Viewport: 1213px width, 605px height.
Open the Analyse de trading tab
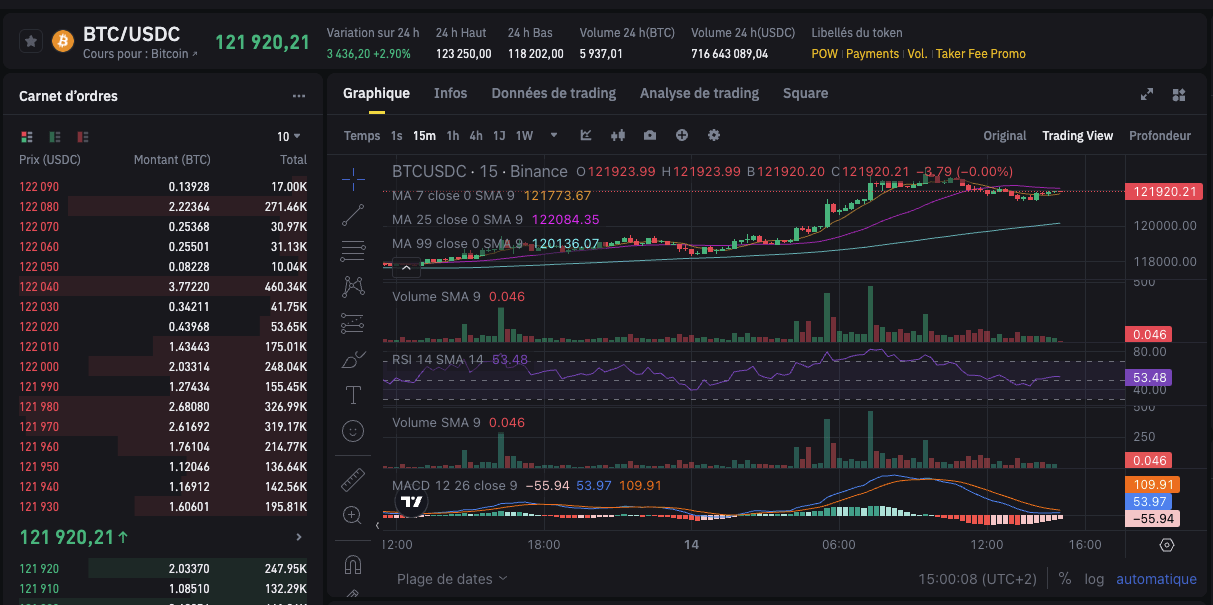699,93
